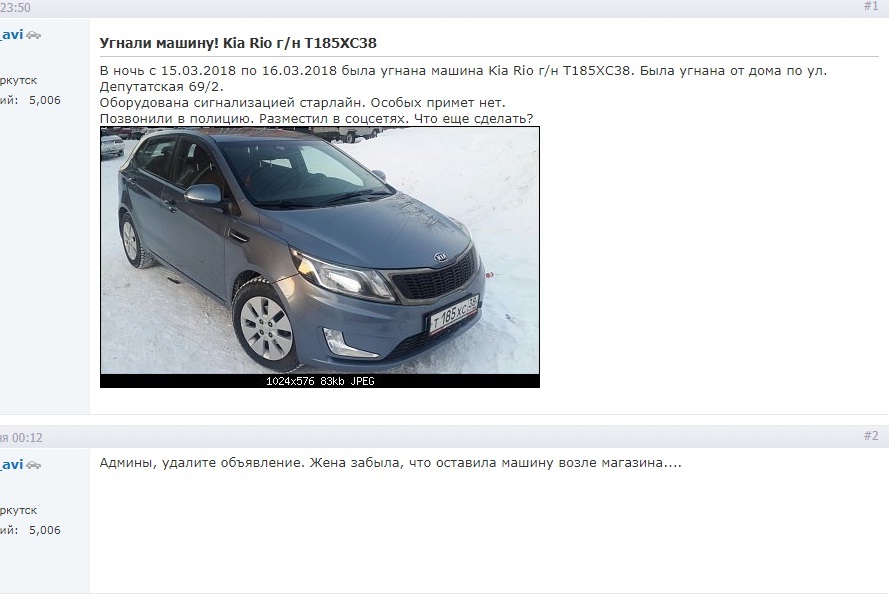Open the #1 post permalink
This screenshot has height=601, width=889.
point(870,6)
